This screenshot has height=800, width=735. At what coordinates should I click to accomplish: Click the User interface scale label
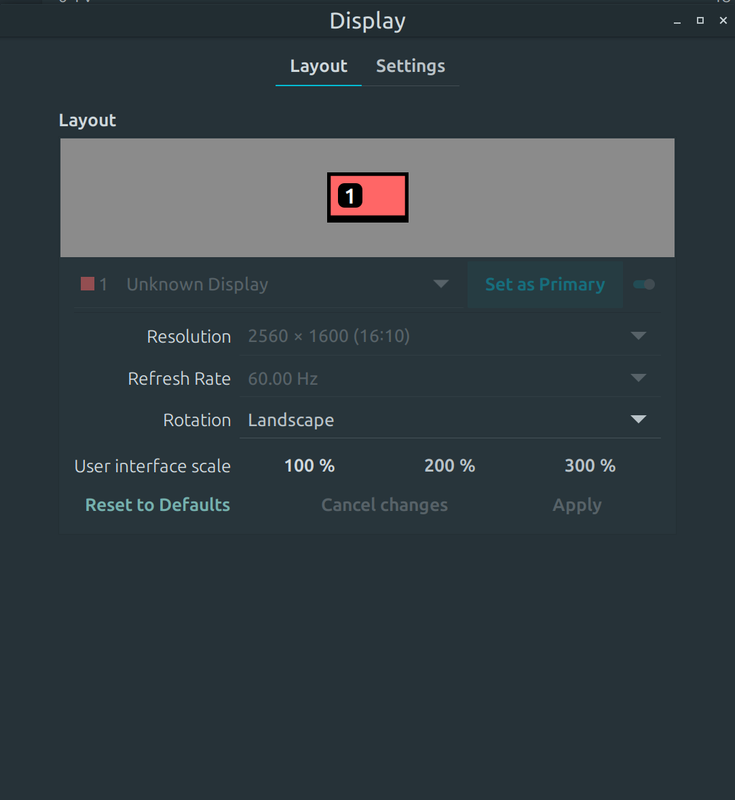click(153, 466)
